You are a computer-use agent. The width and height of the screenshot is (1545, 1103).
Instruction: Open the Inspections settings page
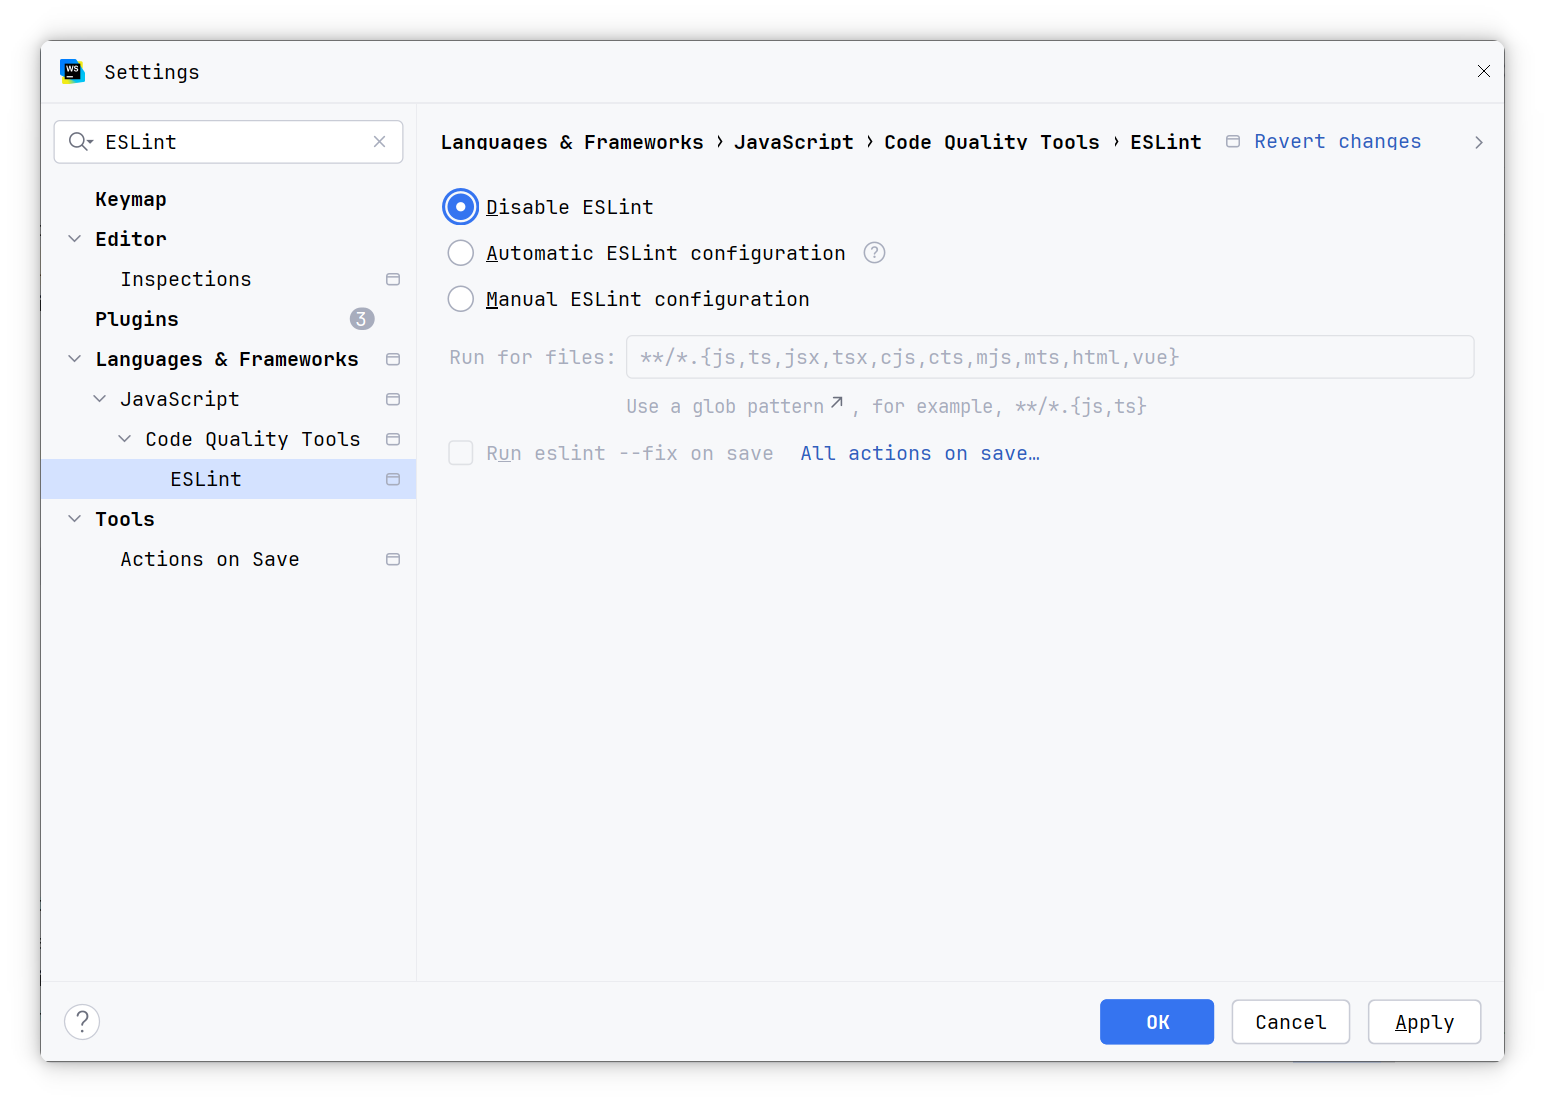[186, 279]
